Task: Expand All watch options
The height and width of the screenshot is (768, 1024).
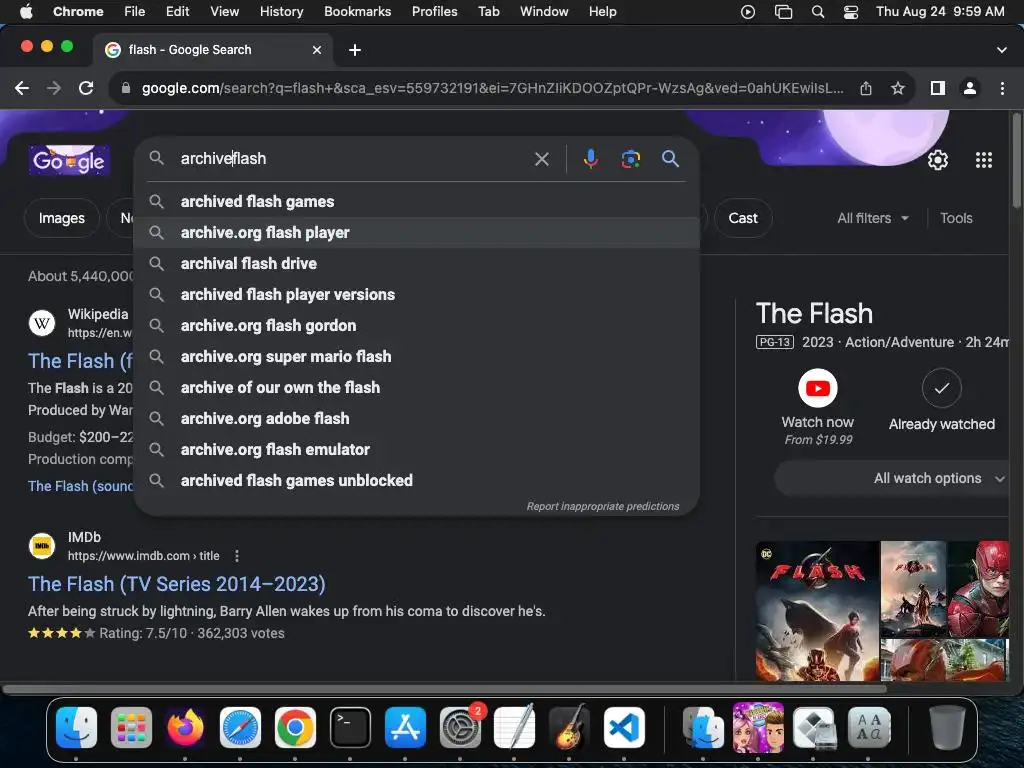Action: coord(891,479)
